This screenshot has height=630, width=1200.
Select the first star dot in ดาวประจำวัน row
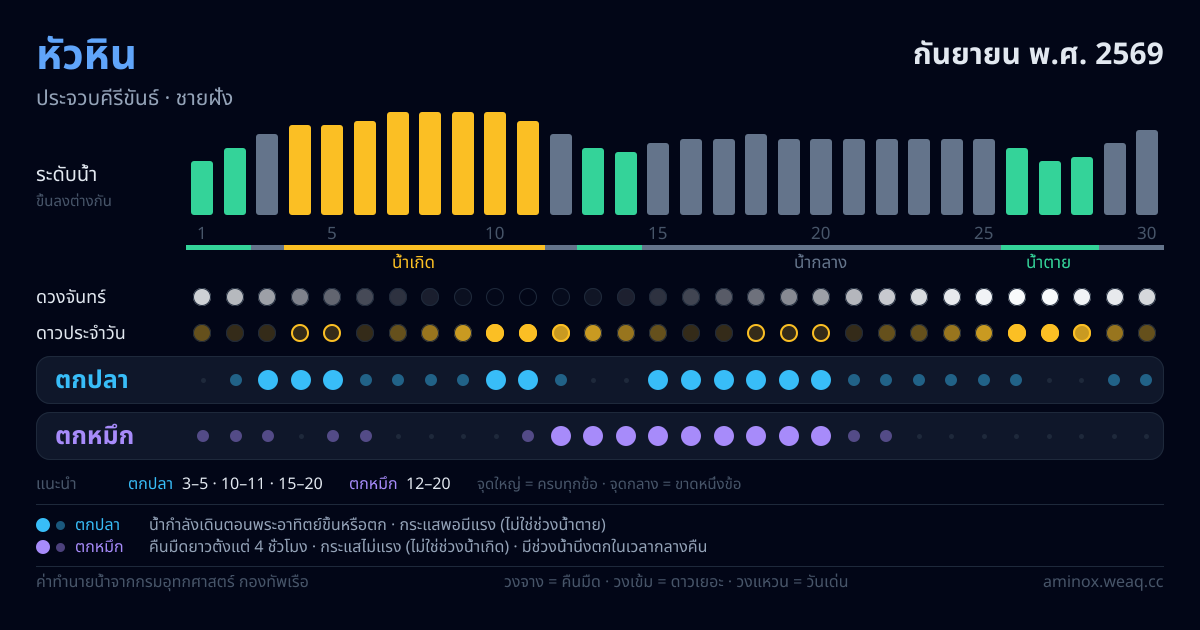(x=202, y=333)
